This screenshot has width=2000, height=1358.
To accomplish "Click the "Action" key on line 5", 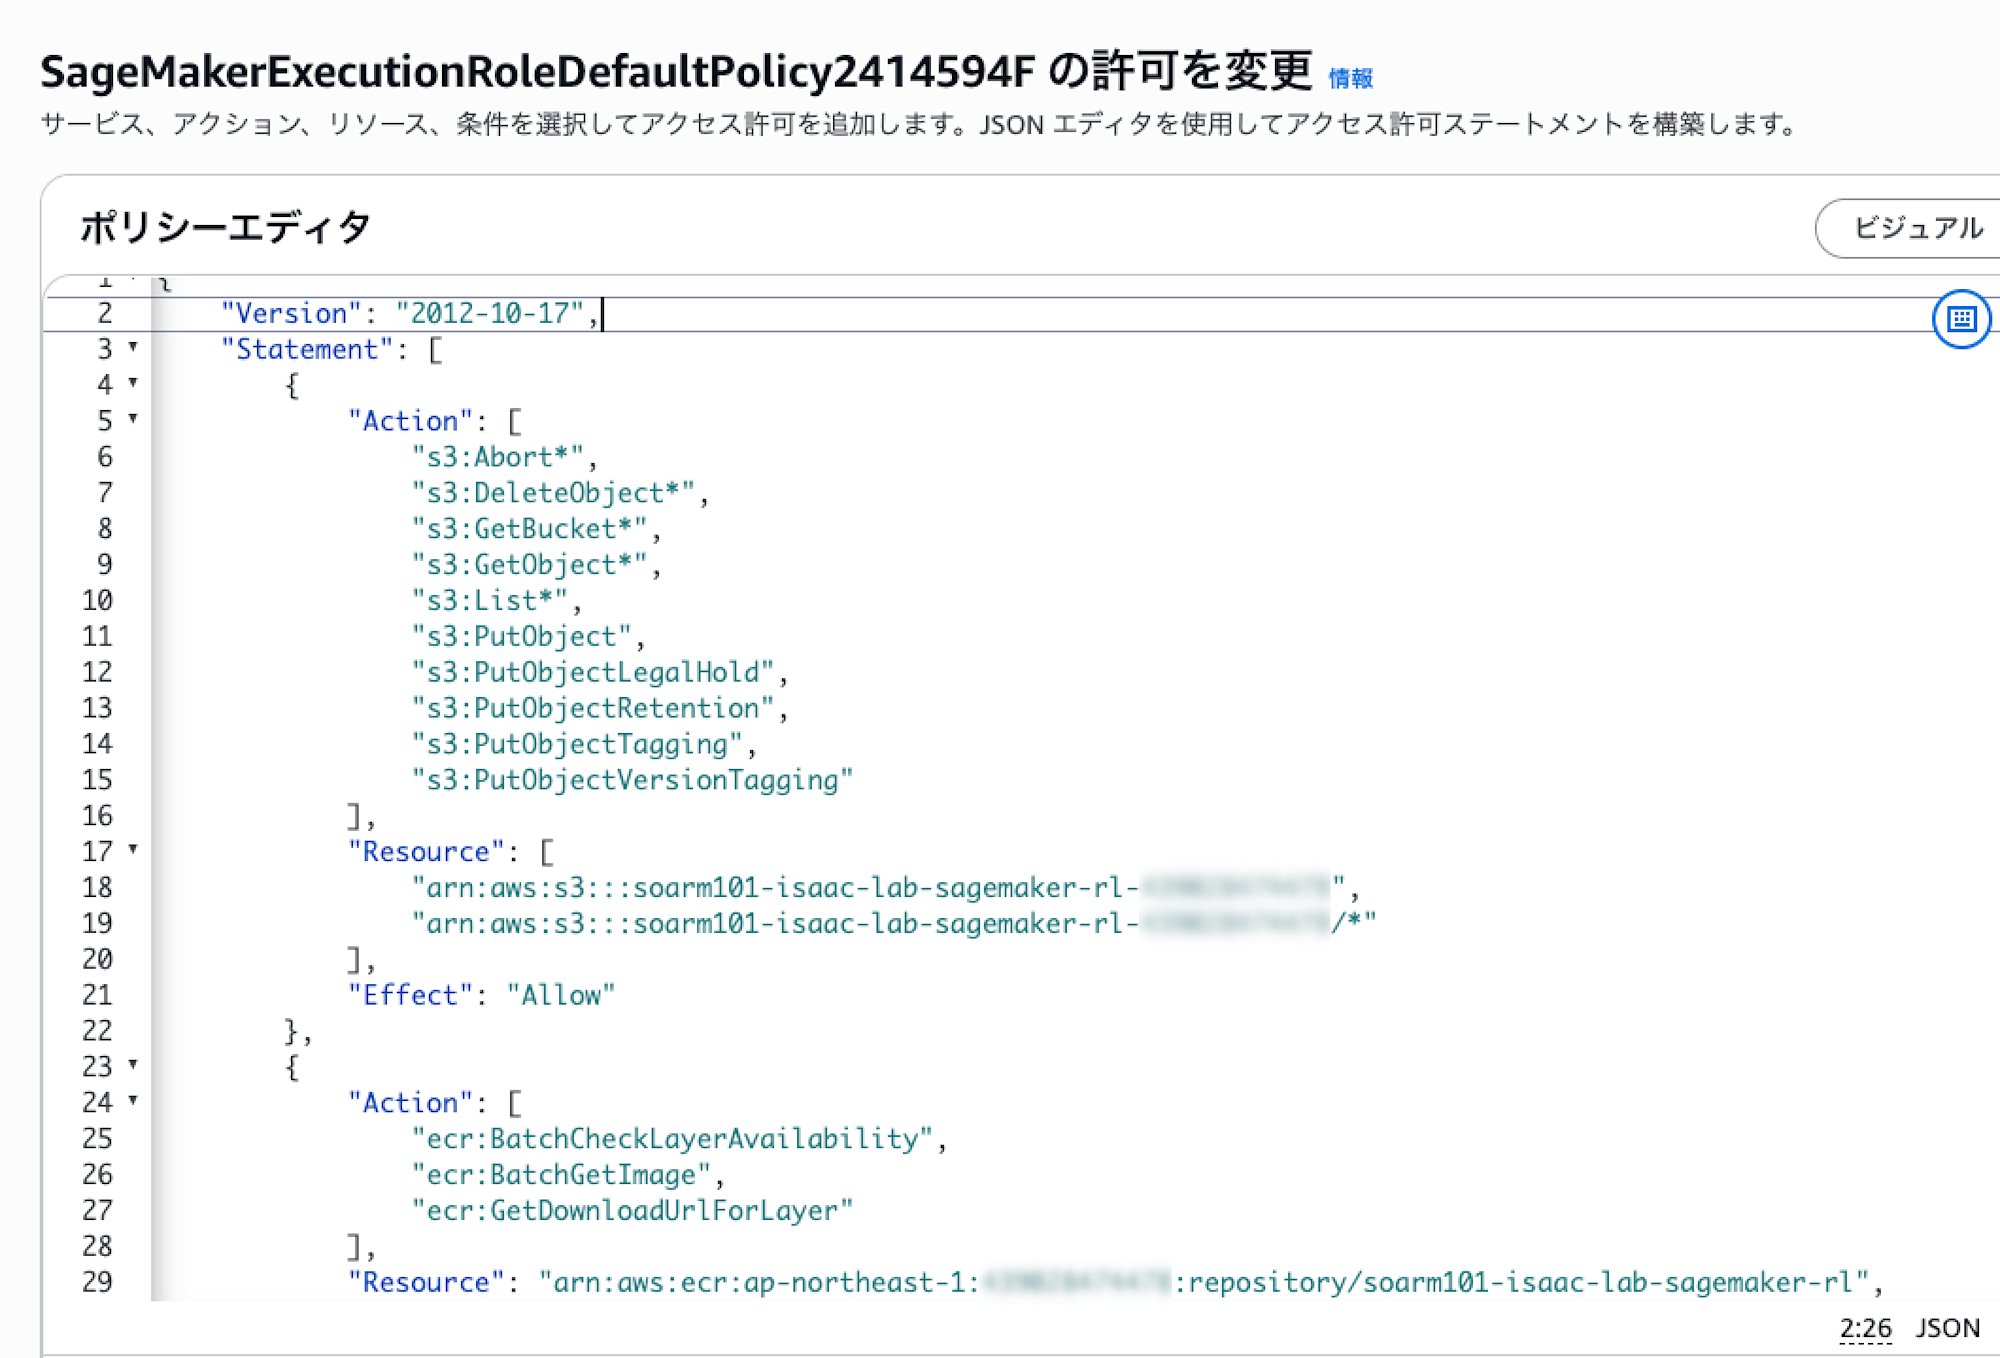I will point(410,421).
